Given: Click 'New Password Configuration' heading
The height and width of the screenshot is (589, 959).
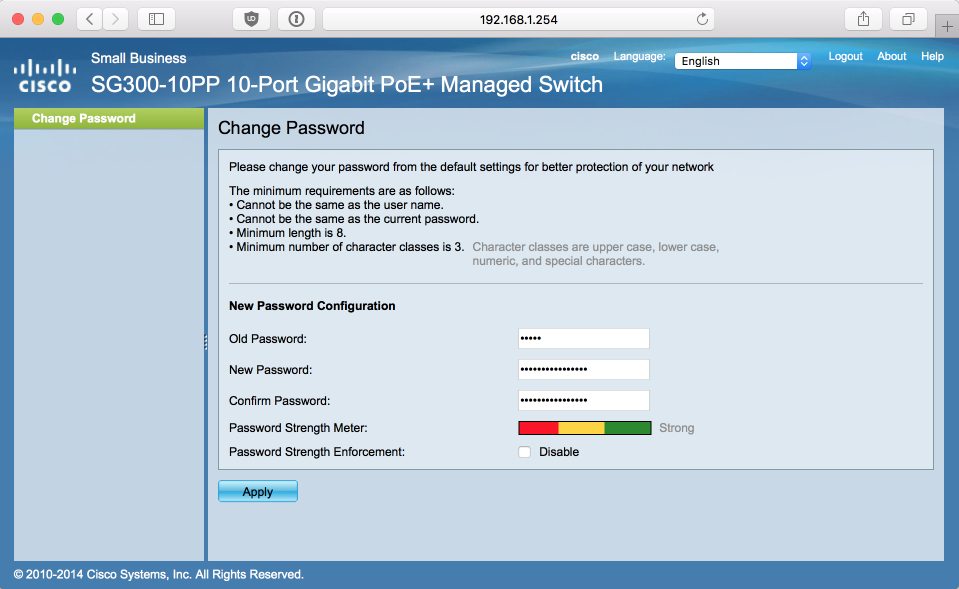Looking at the screenshot, I should tap(312, 306).
